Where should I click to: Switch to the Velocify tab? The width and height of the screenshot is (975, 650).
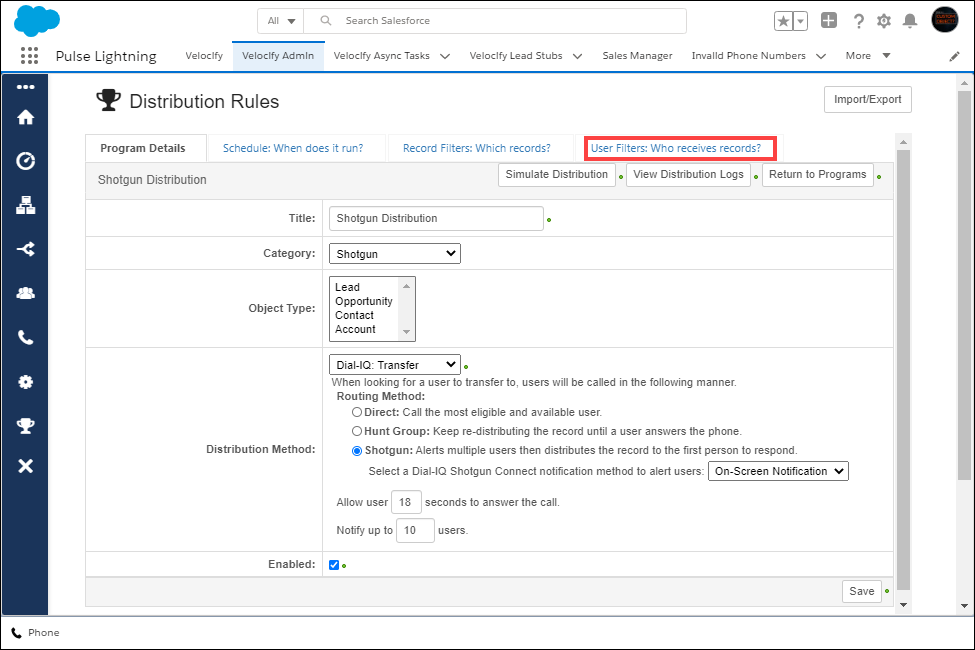tap(204, 55)
